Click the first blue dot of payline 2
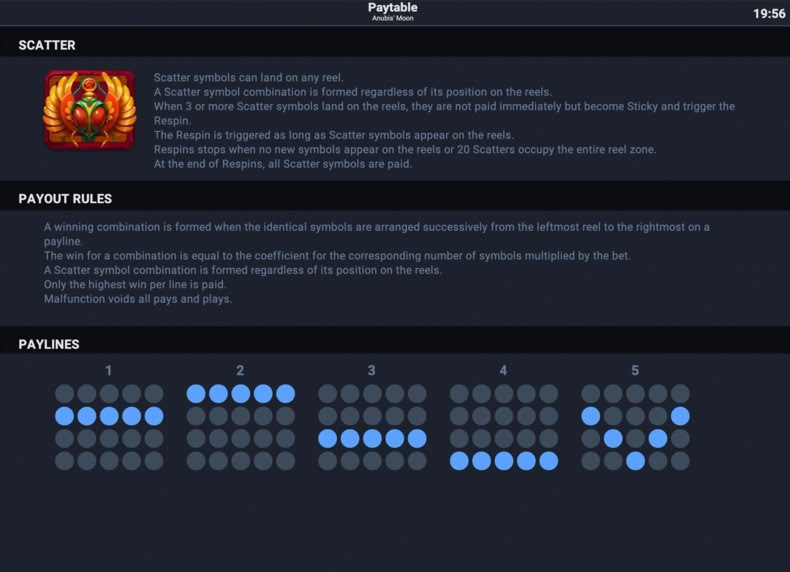The height and width of the screenshot is (572, 790). pyautogui.click(x=196, y=394)
